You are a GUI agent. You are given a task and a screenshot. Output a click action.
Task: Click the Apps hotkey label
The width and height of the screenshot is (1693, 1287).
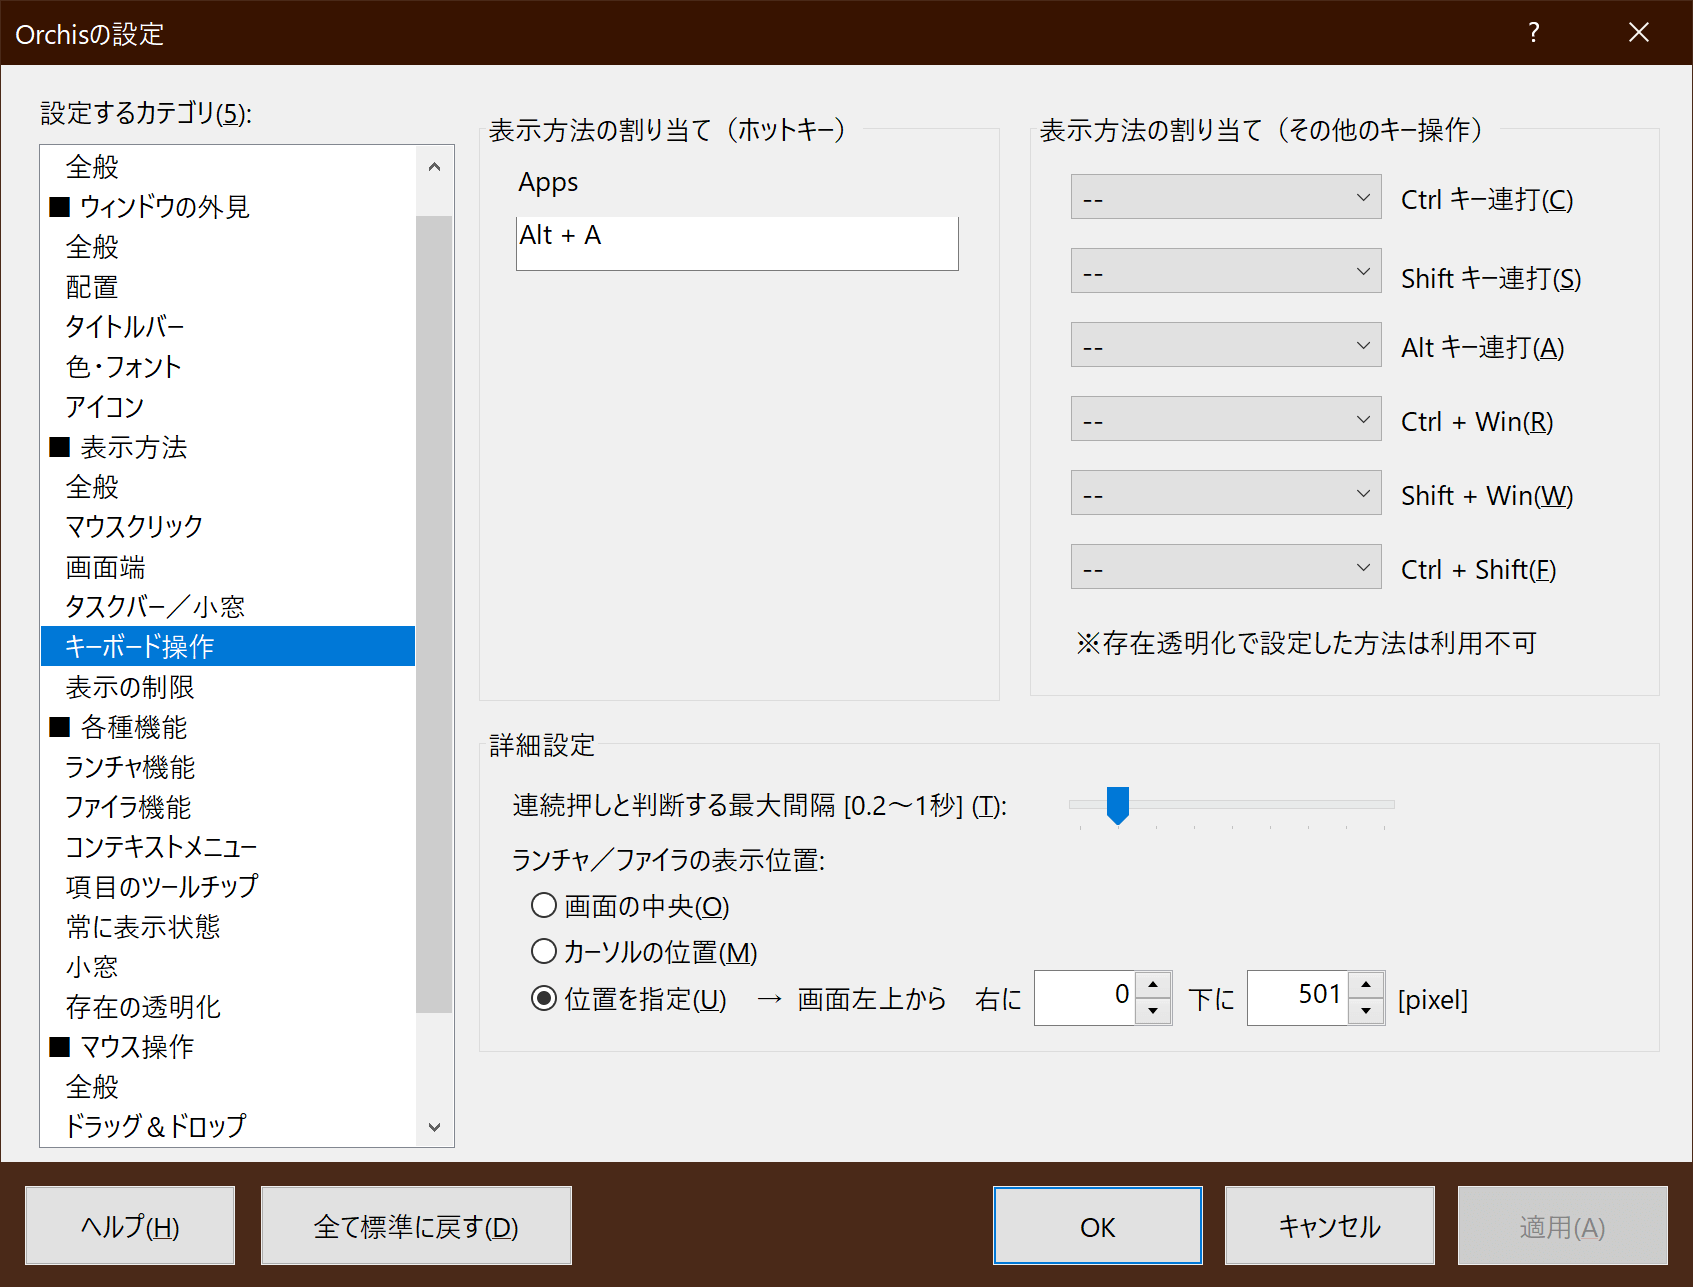pos(548,183)
